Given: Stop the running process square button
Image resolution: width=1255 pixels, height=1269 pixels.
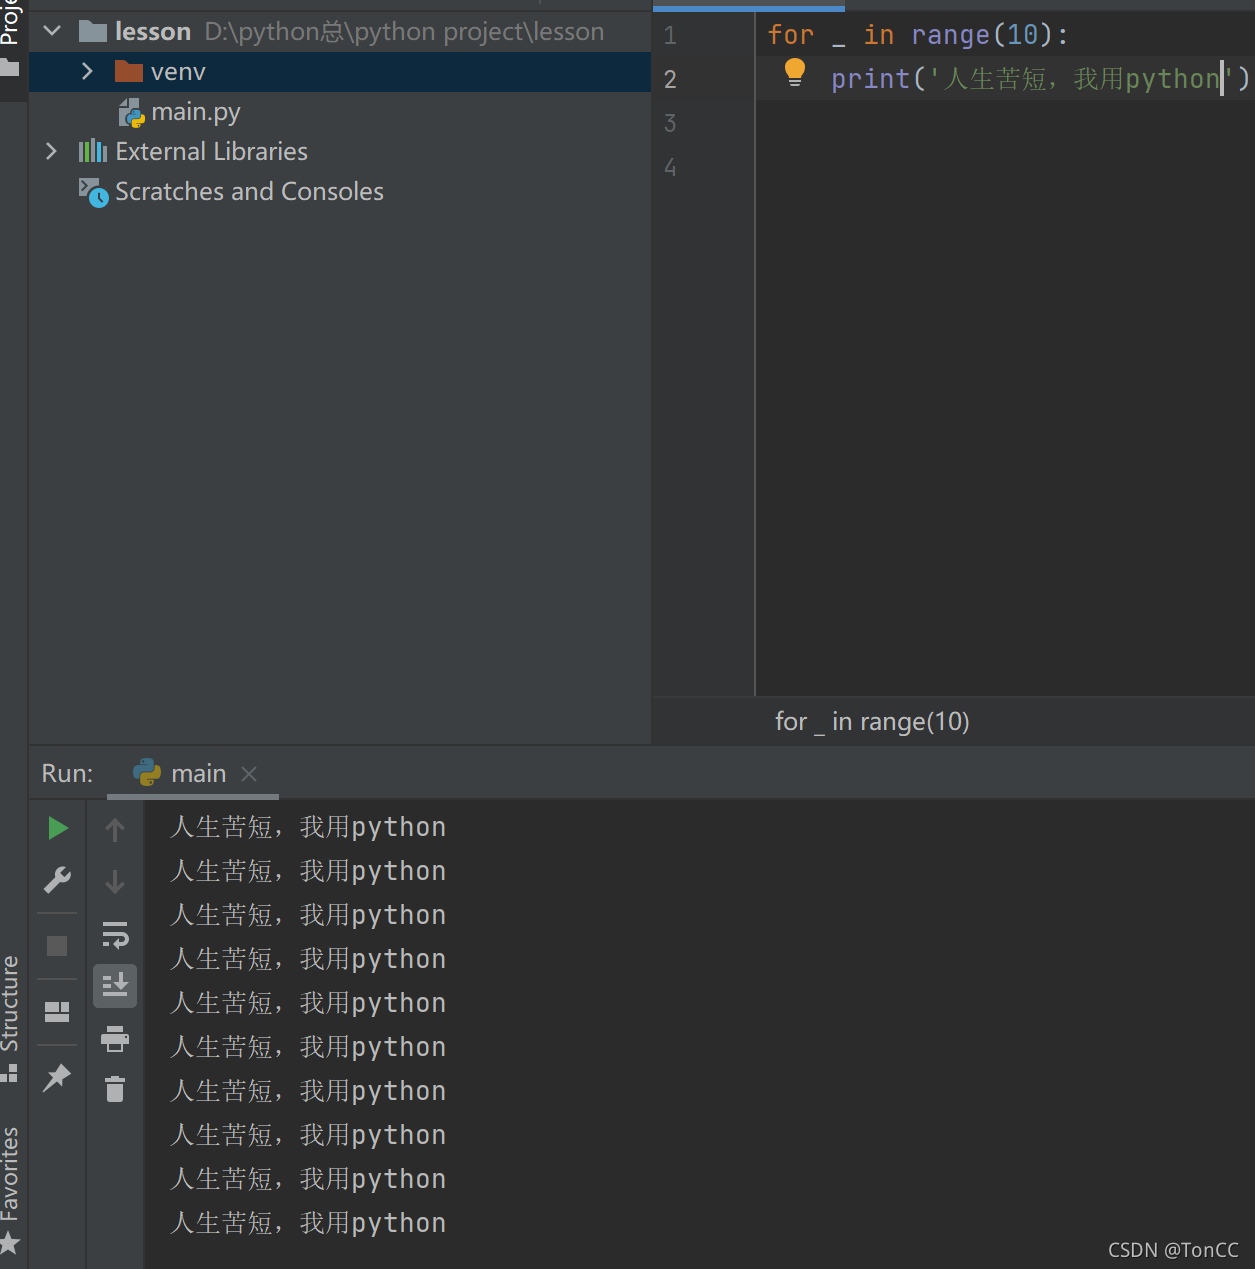Looking at the screenshot, I should click(57, 946).
